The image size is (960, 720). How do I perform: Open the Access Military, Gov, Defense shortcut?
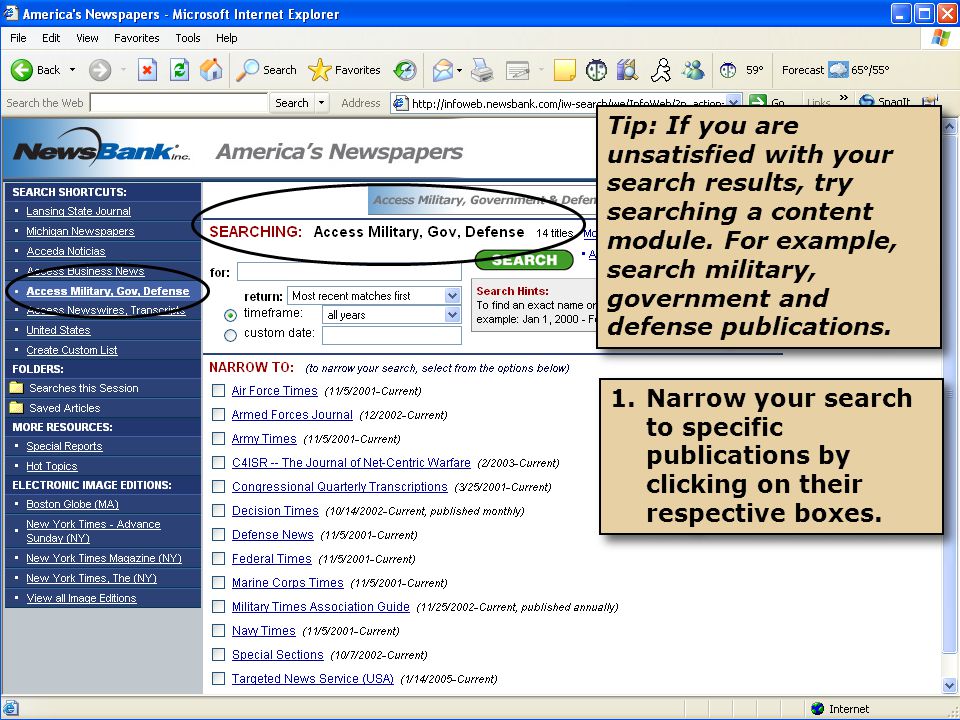(108, 291)
